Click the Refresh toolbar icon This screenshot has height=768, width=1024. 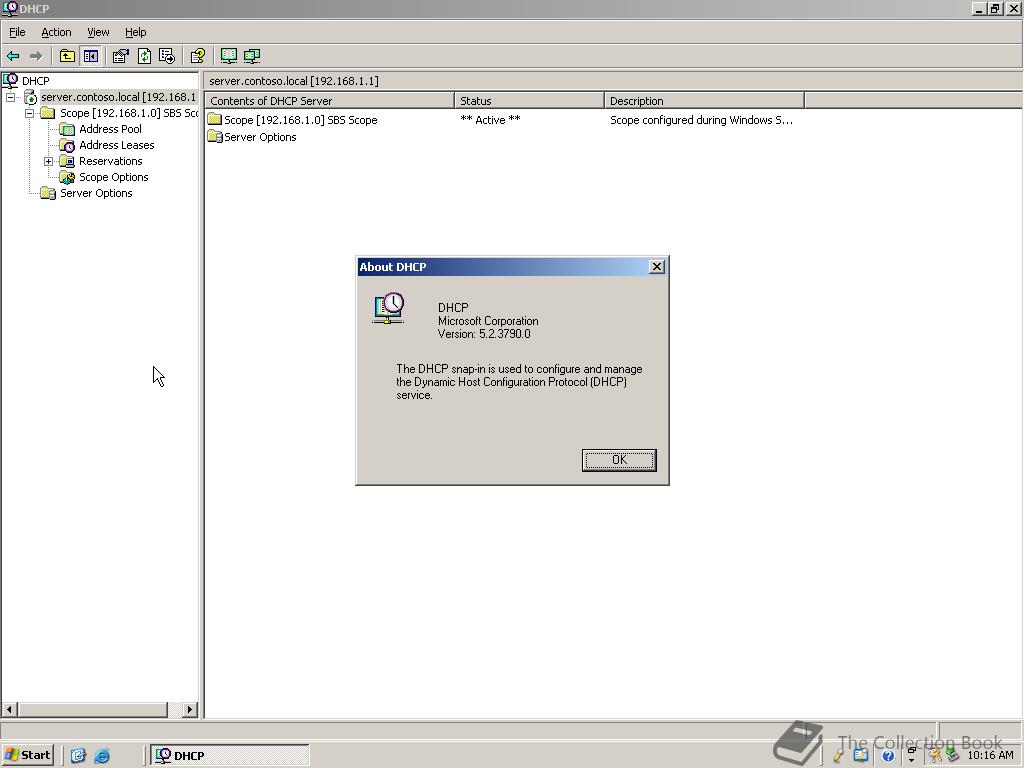[144, 56]
